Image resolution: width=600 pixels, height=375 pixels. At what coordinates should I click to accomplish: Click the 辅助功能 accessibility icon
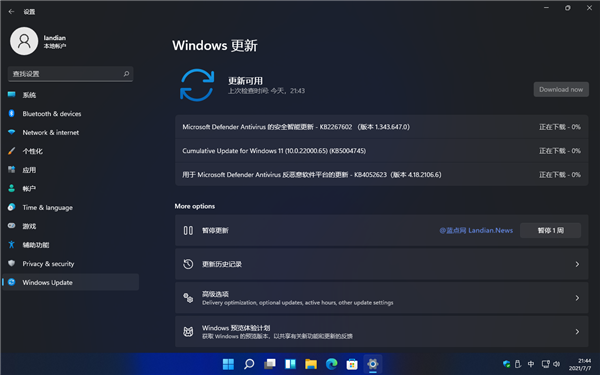tap(11, 245)
